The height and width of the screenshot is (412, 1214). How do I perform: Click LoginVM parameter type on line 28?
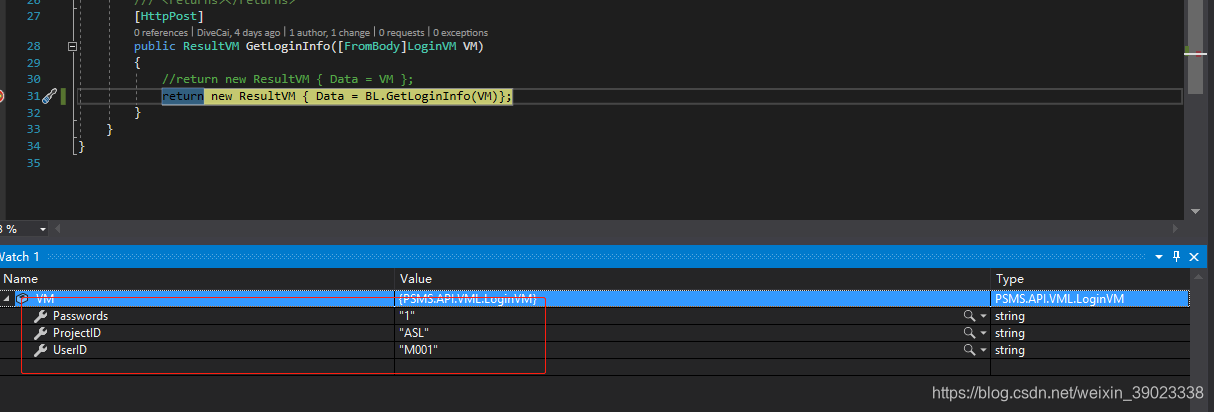click(432, 46)
